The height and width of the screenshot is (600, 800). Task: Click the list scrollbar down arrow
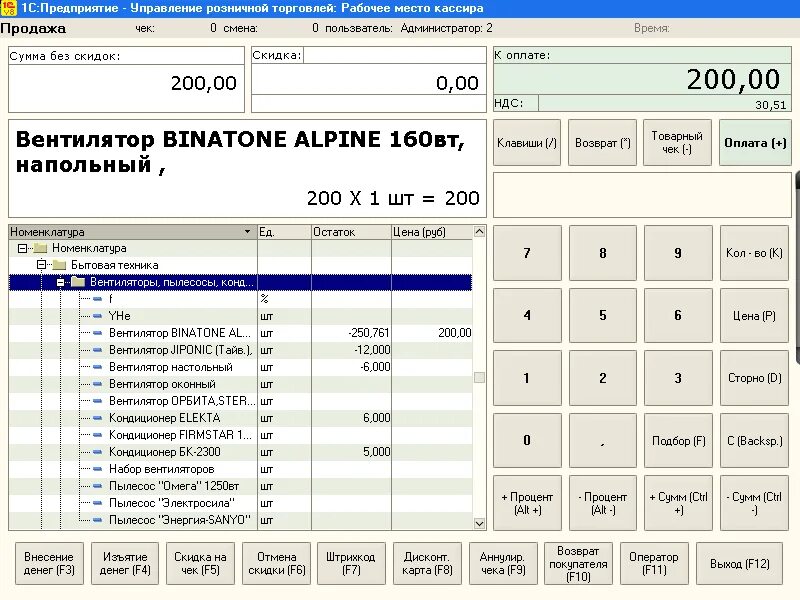tap(479, 523)
